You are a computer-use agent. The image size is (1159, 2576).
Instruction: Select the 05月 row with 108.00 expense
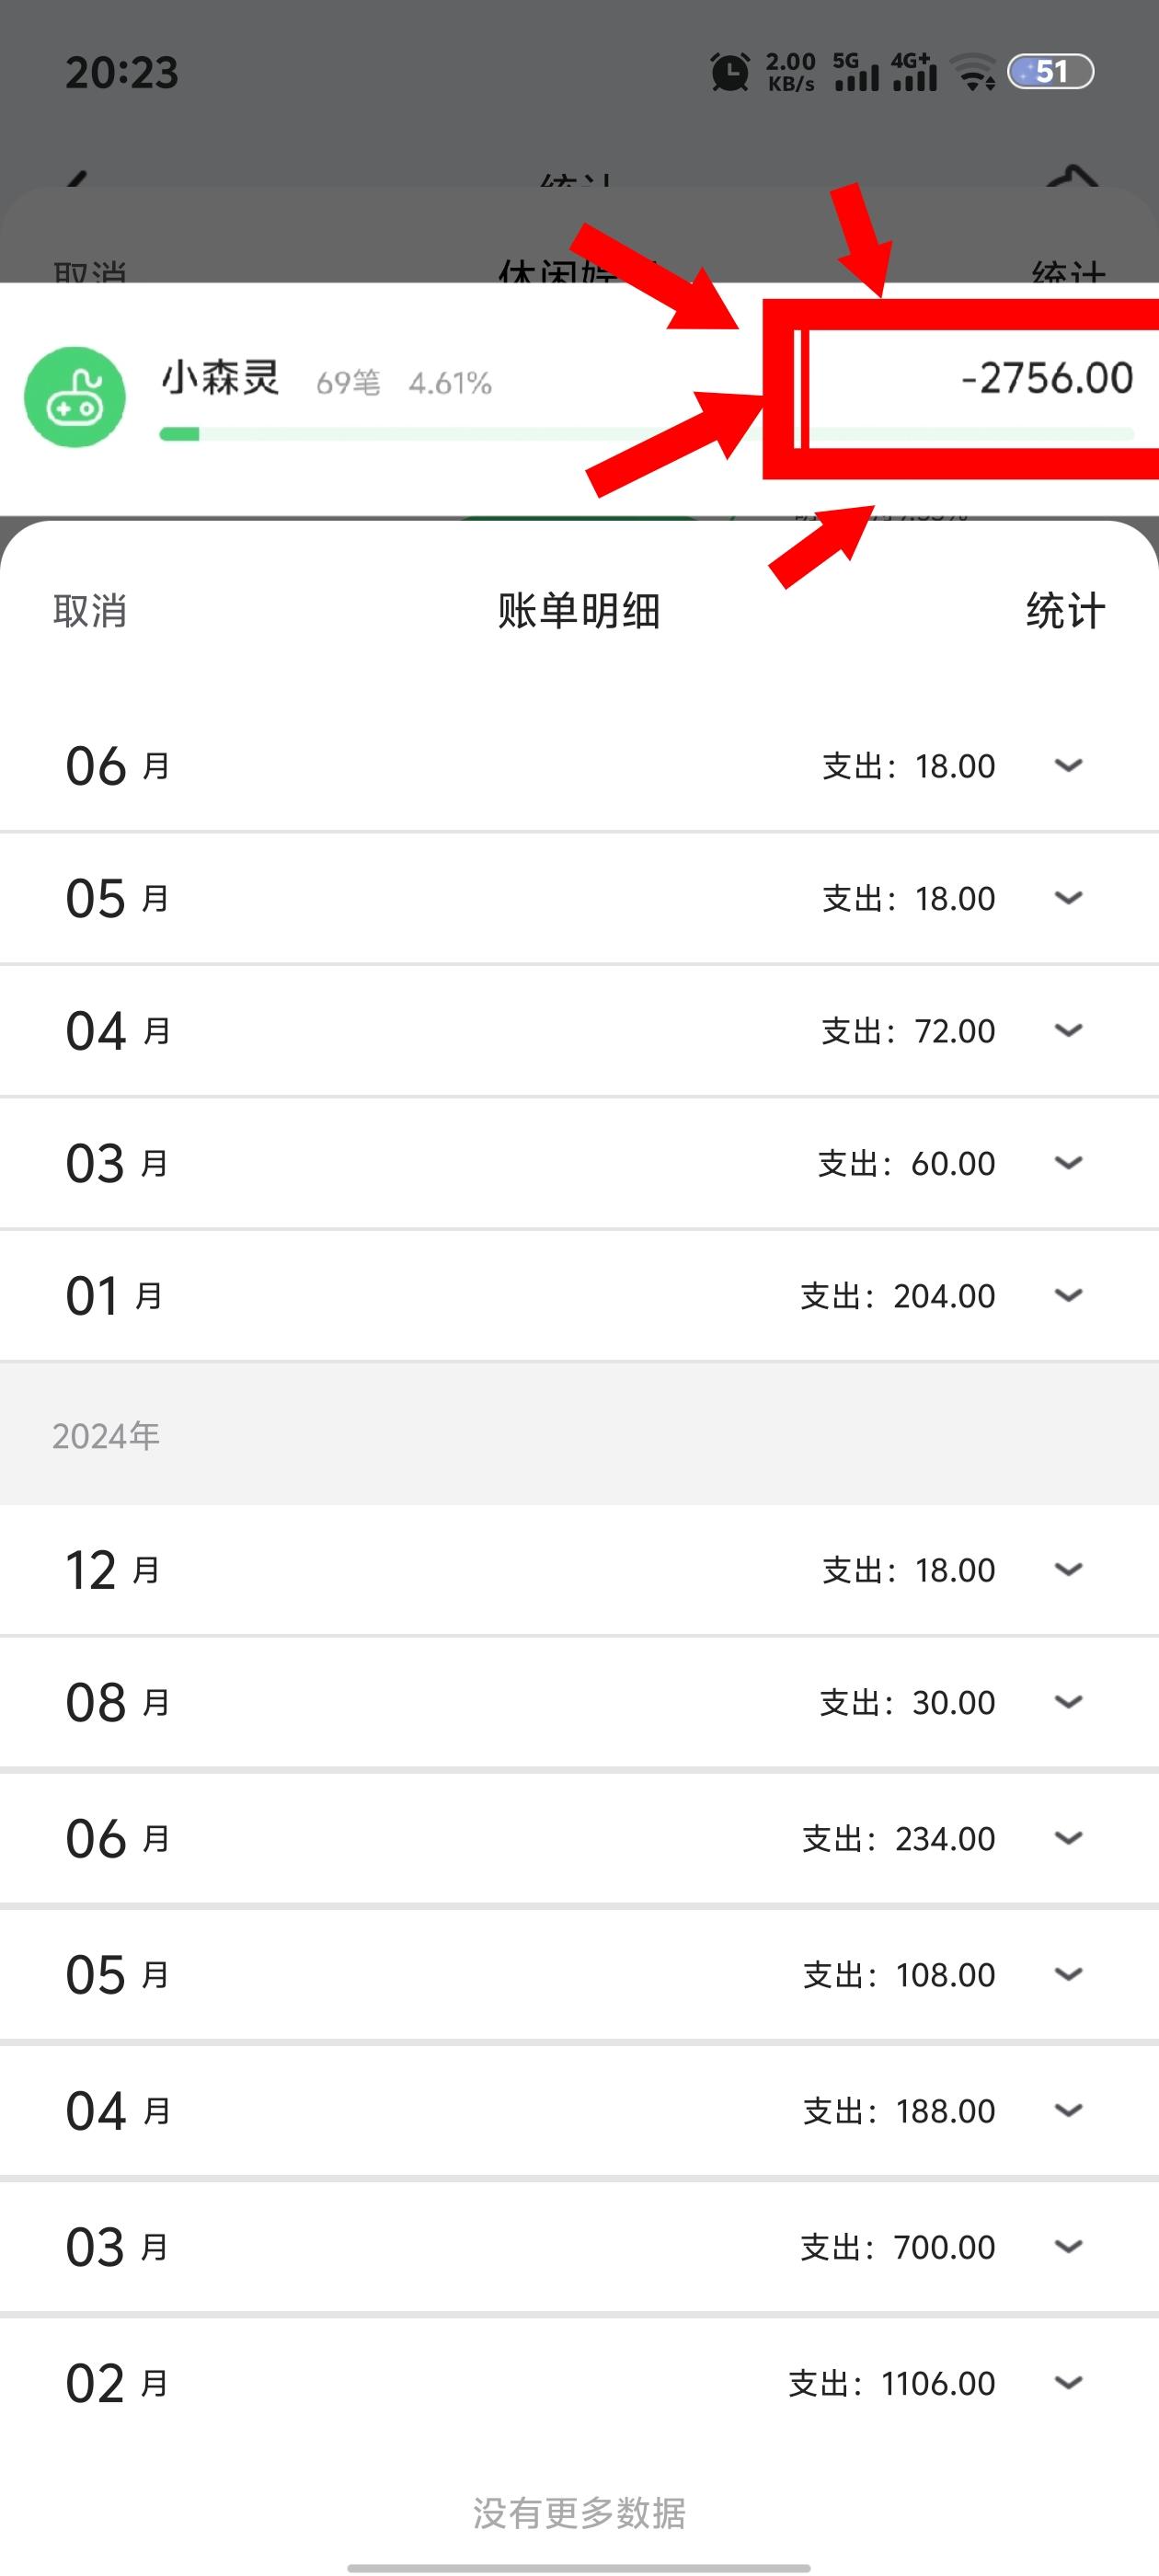(x=579, y=1975)
